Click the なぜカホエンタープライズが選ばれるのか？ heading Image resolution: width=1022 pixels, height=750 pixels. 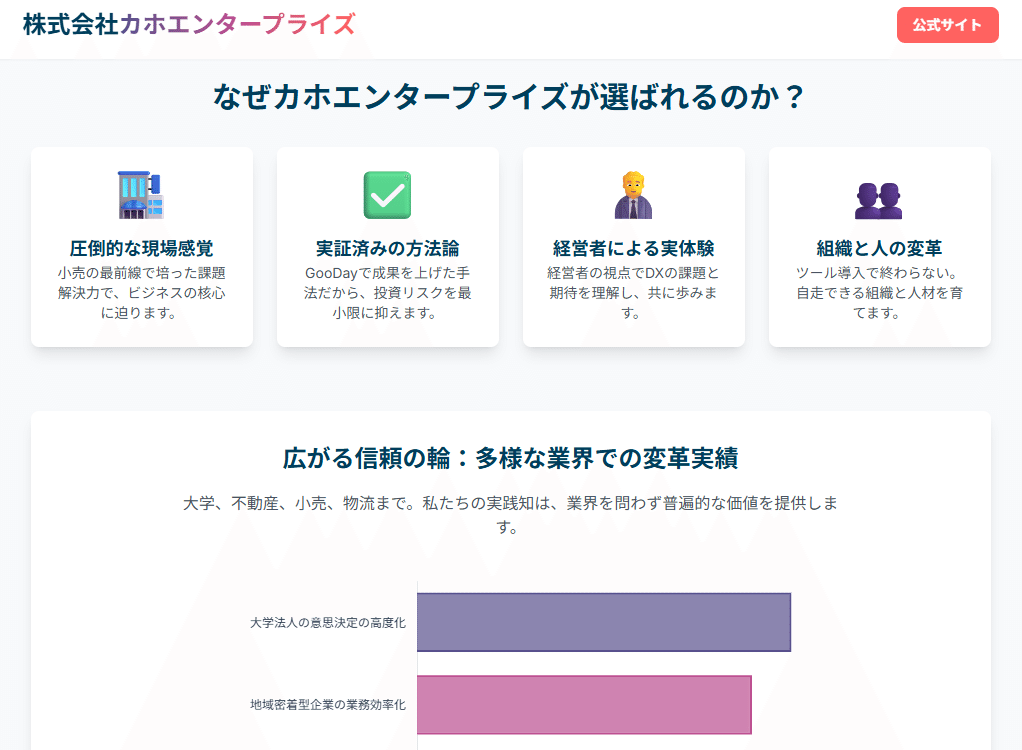click(x=510, y=98)
